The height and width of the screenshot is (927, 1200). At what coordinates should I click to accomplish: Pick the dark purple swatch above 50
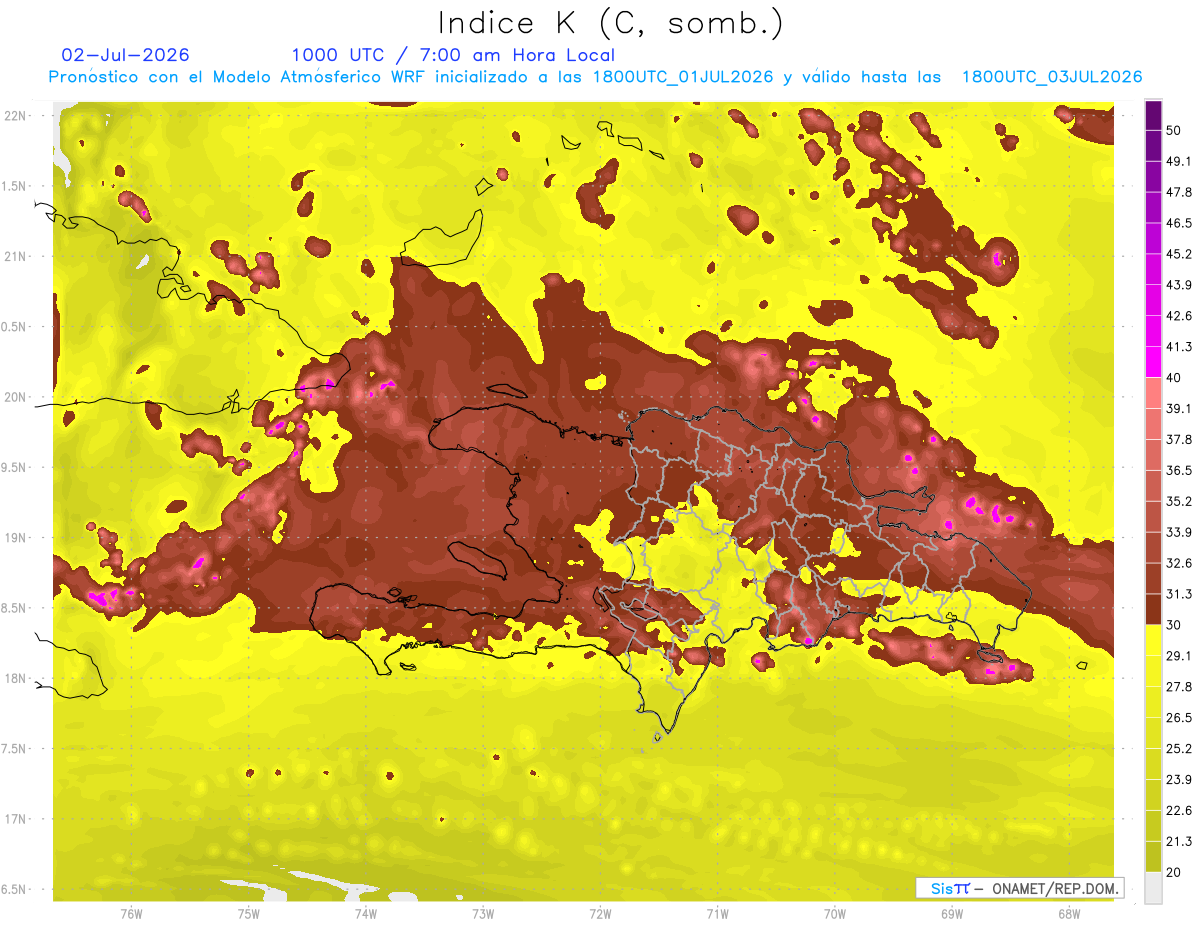tap(1153, 115)
